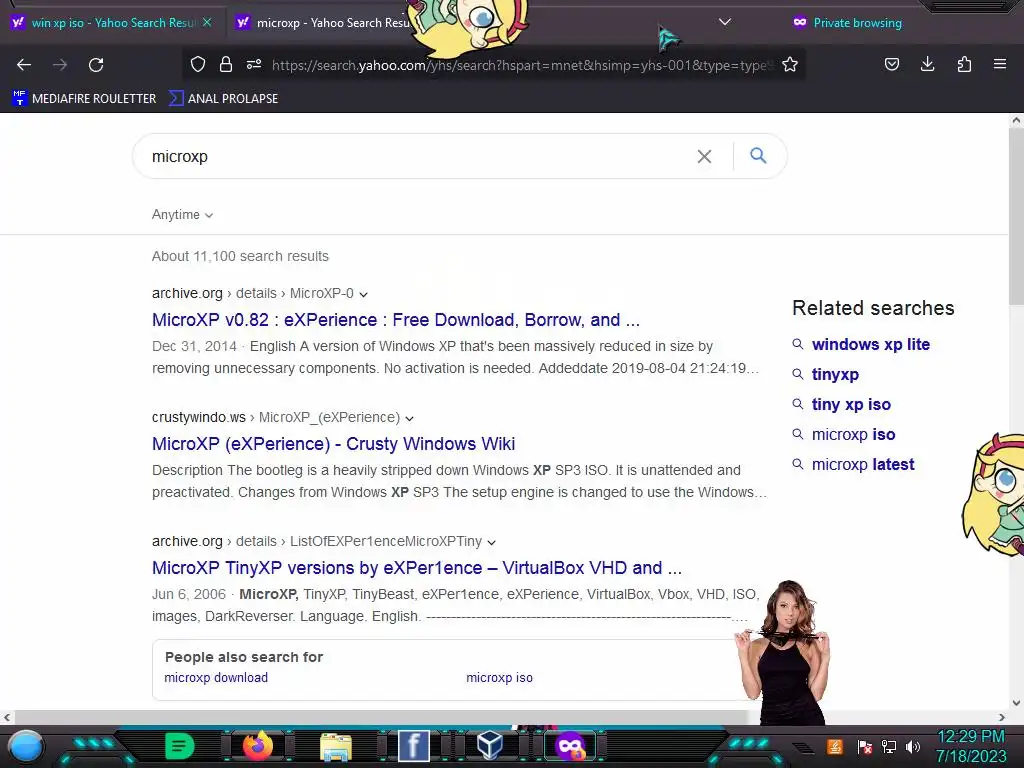Open Facebook icon in the taskbar
The image size is (1024, 768).
point(414,746)
